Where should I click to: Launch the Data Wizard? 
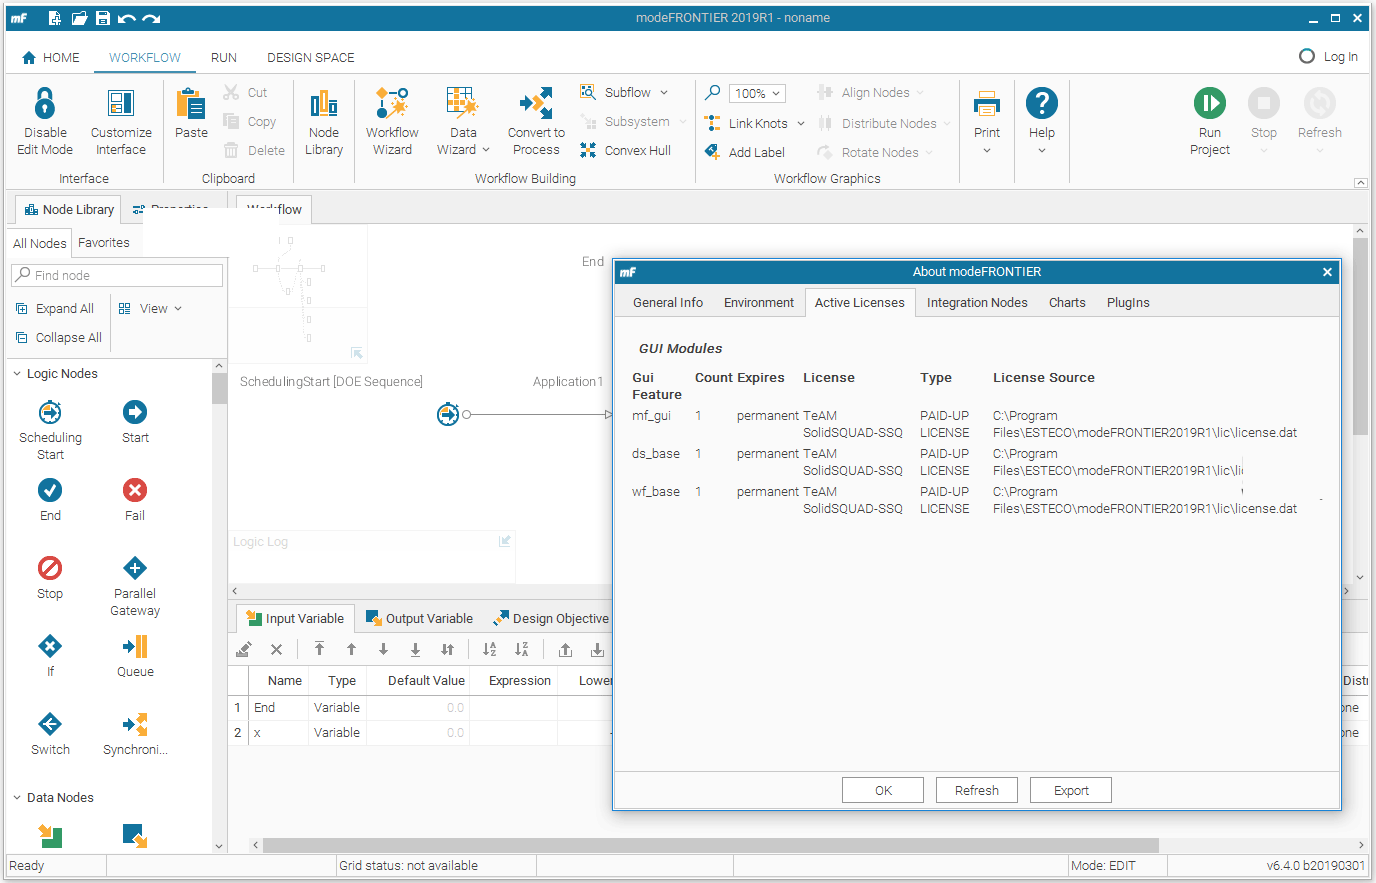[x=462, y=120]
